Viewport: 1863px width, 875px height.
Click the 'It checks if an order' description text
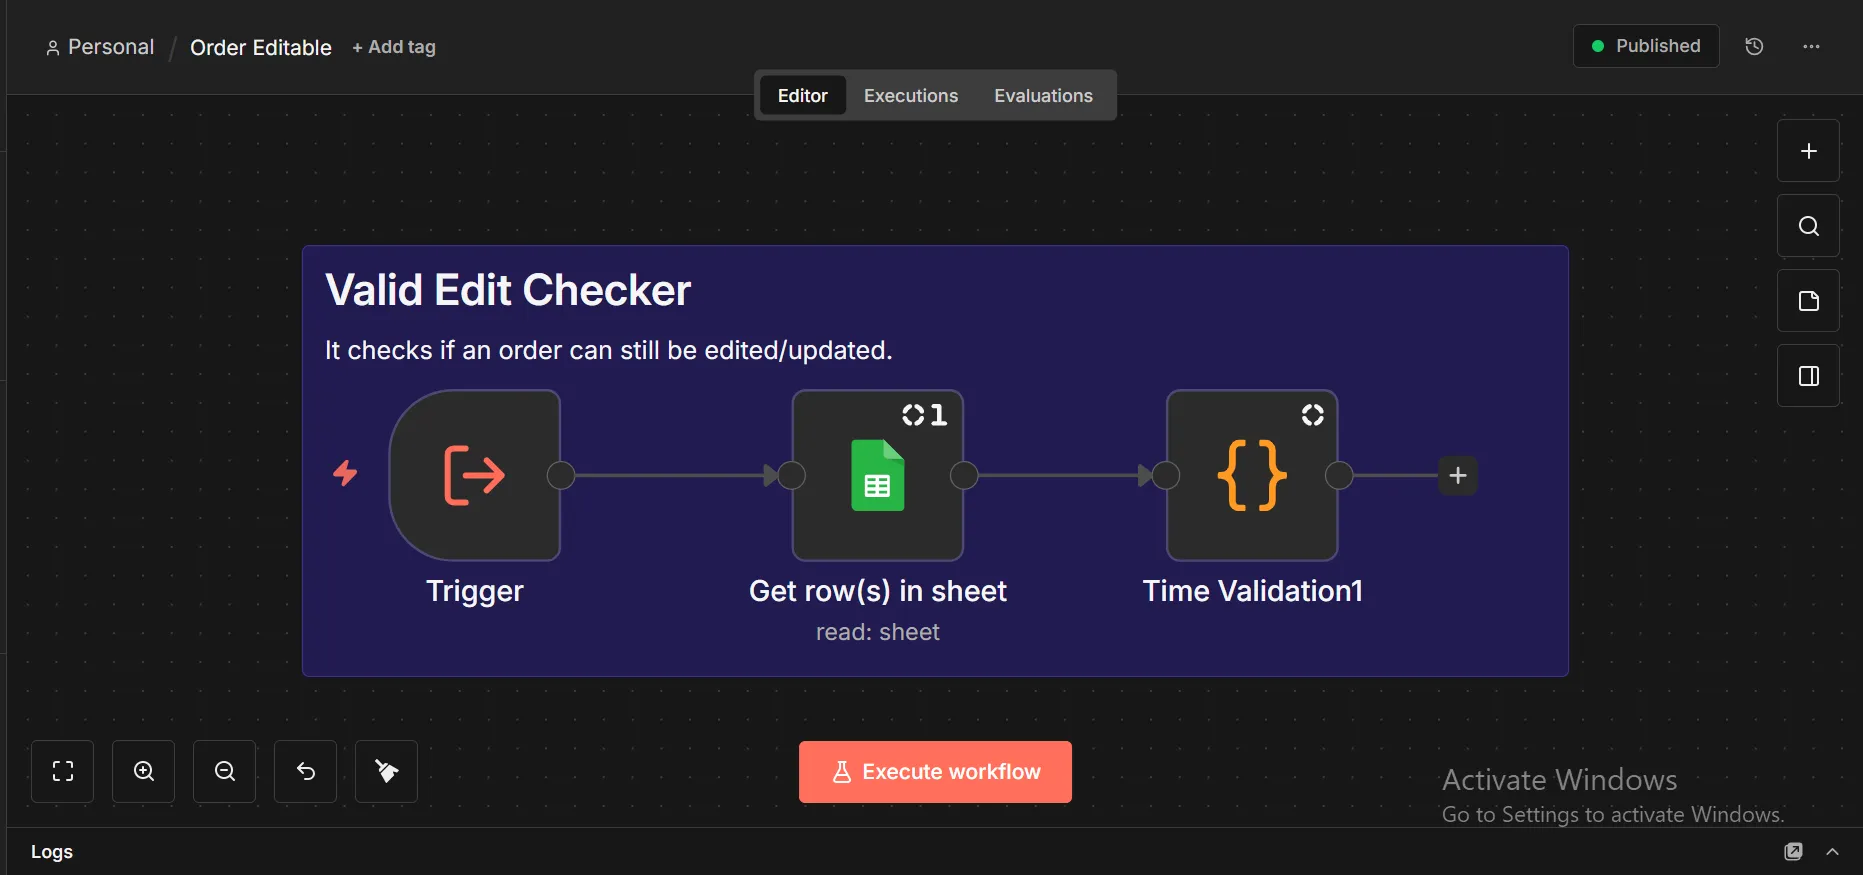609,350
